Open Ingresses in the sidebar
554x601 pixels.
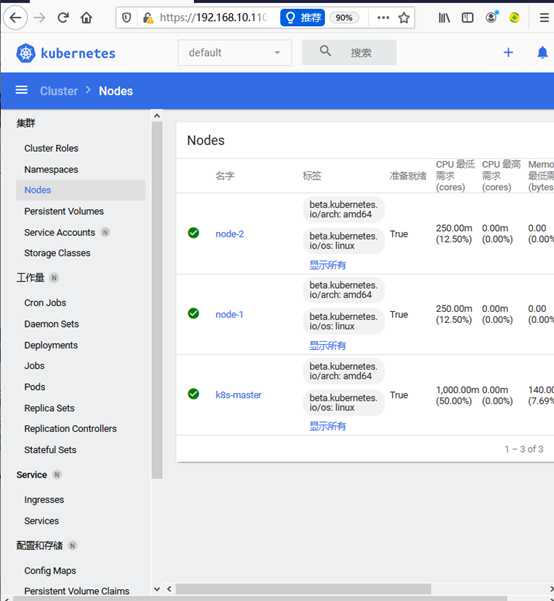44,500
